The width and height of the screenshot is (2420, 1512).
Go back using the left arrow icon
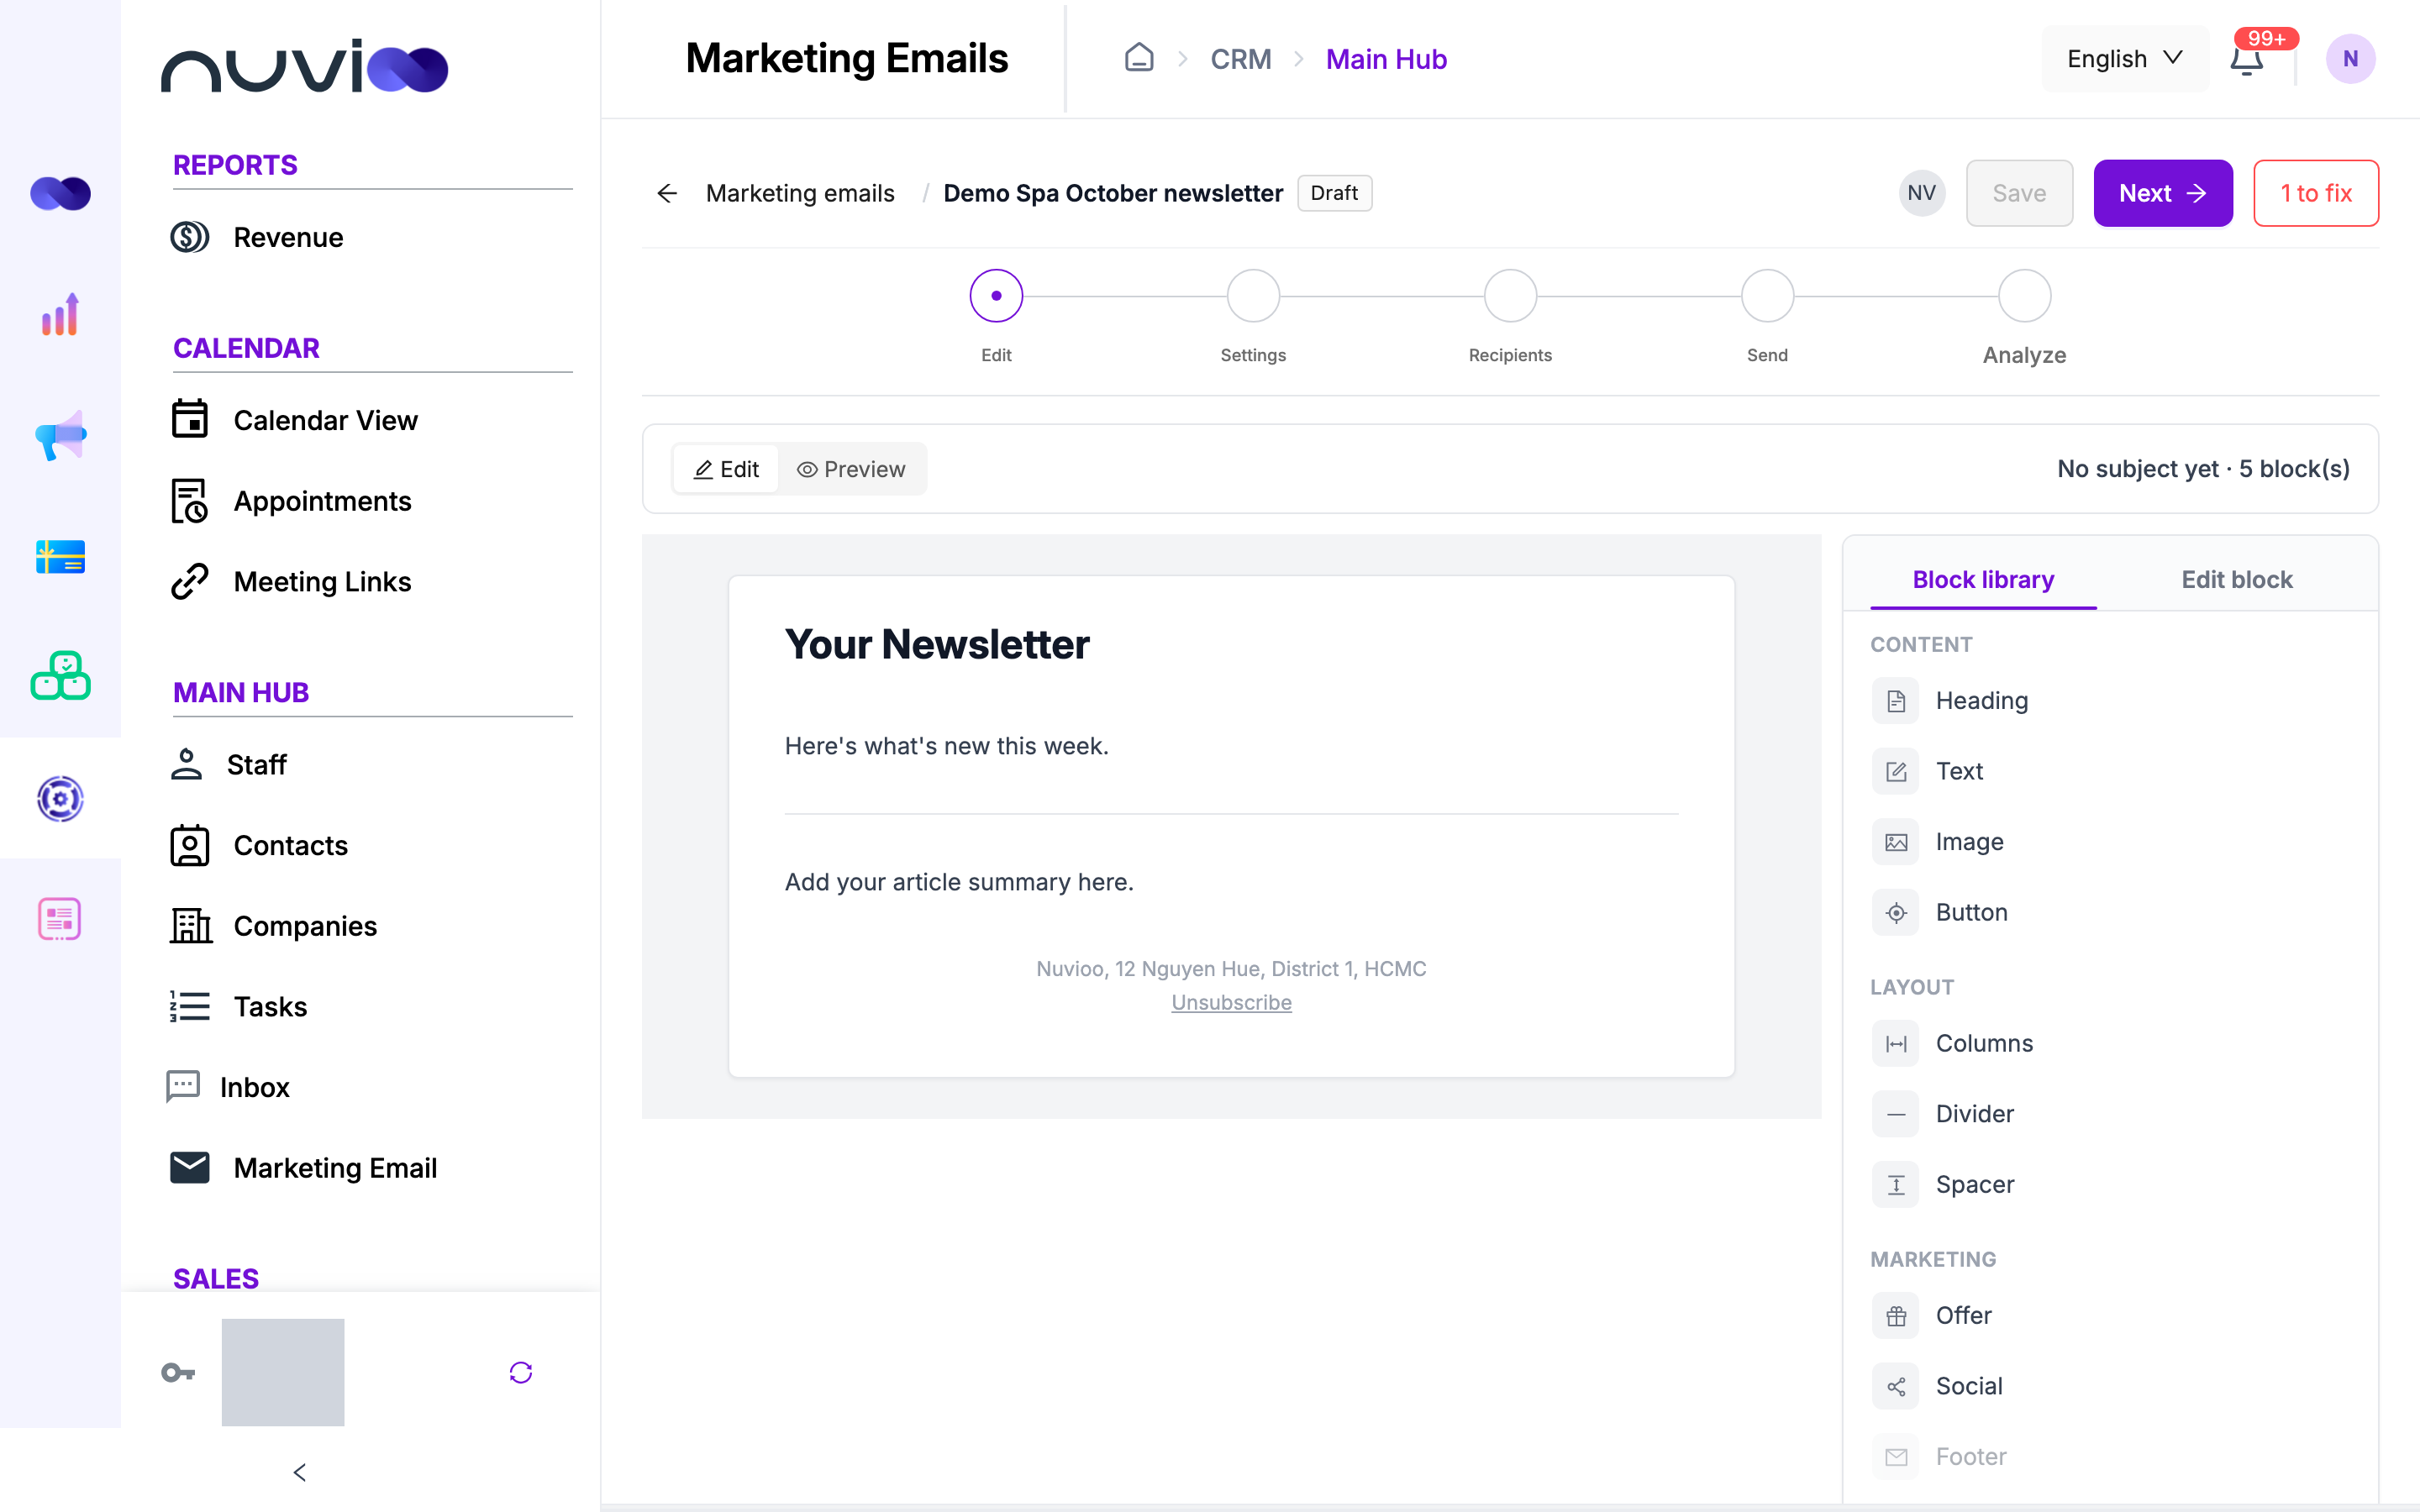click(667, 193)
